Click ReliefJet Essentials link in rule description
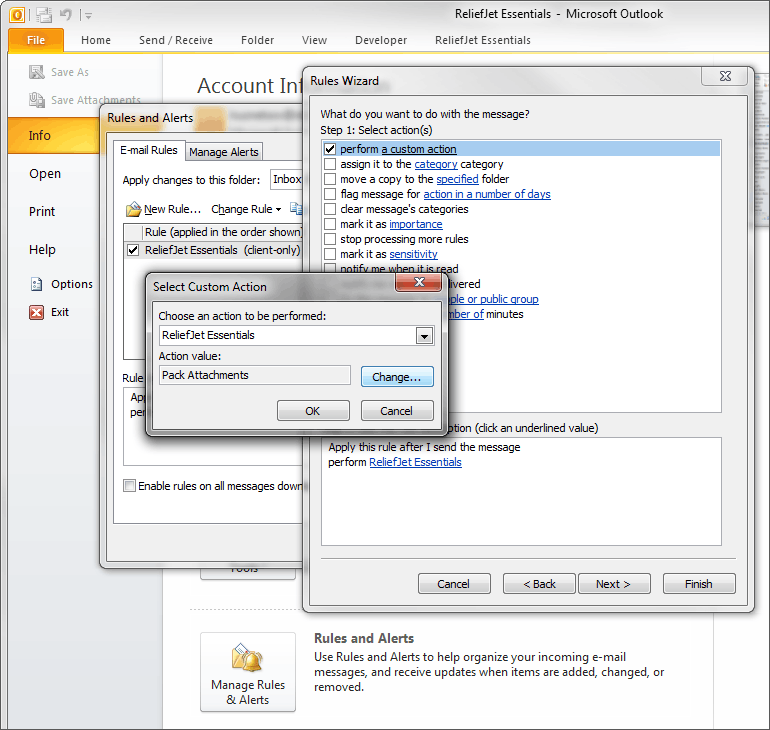 pos(415,462)
